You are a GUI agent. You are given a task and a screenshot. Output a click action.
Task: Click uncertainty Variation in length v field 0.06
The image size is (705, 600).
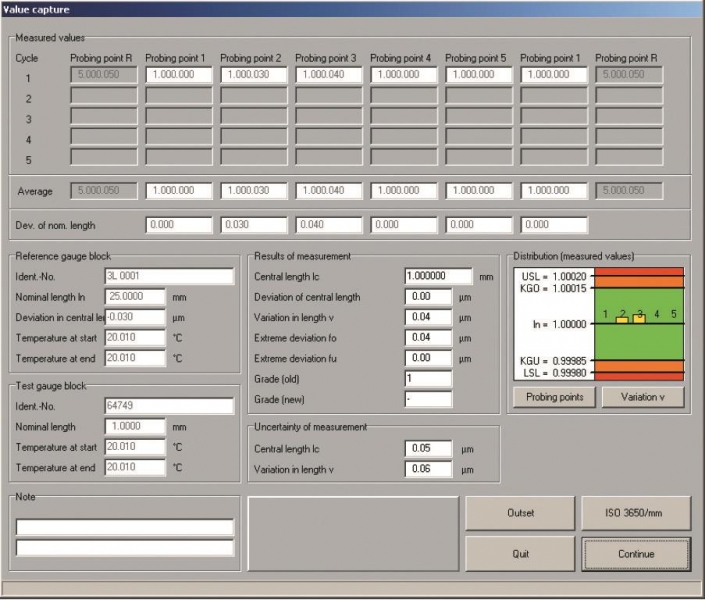coord(428,469)
